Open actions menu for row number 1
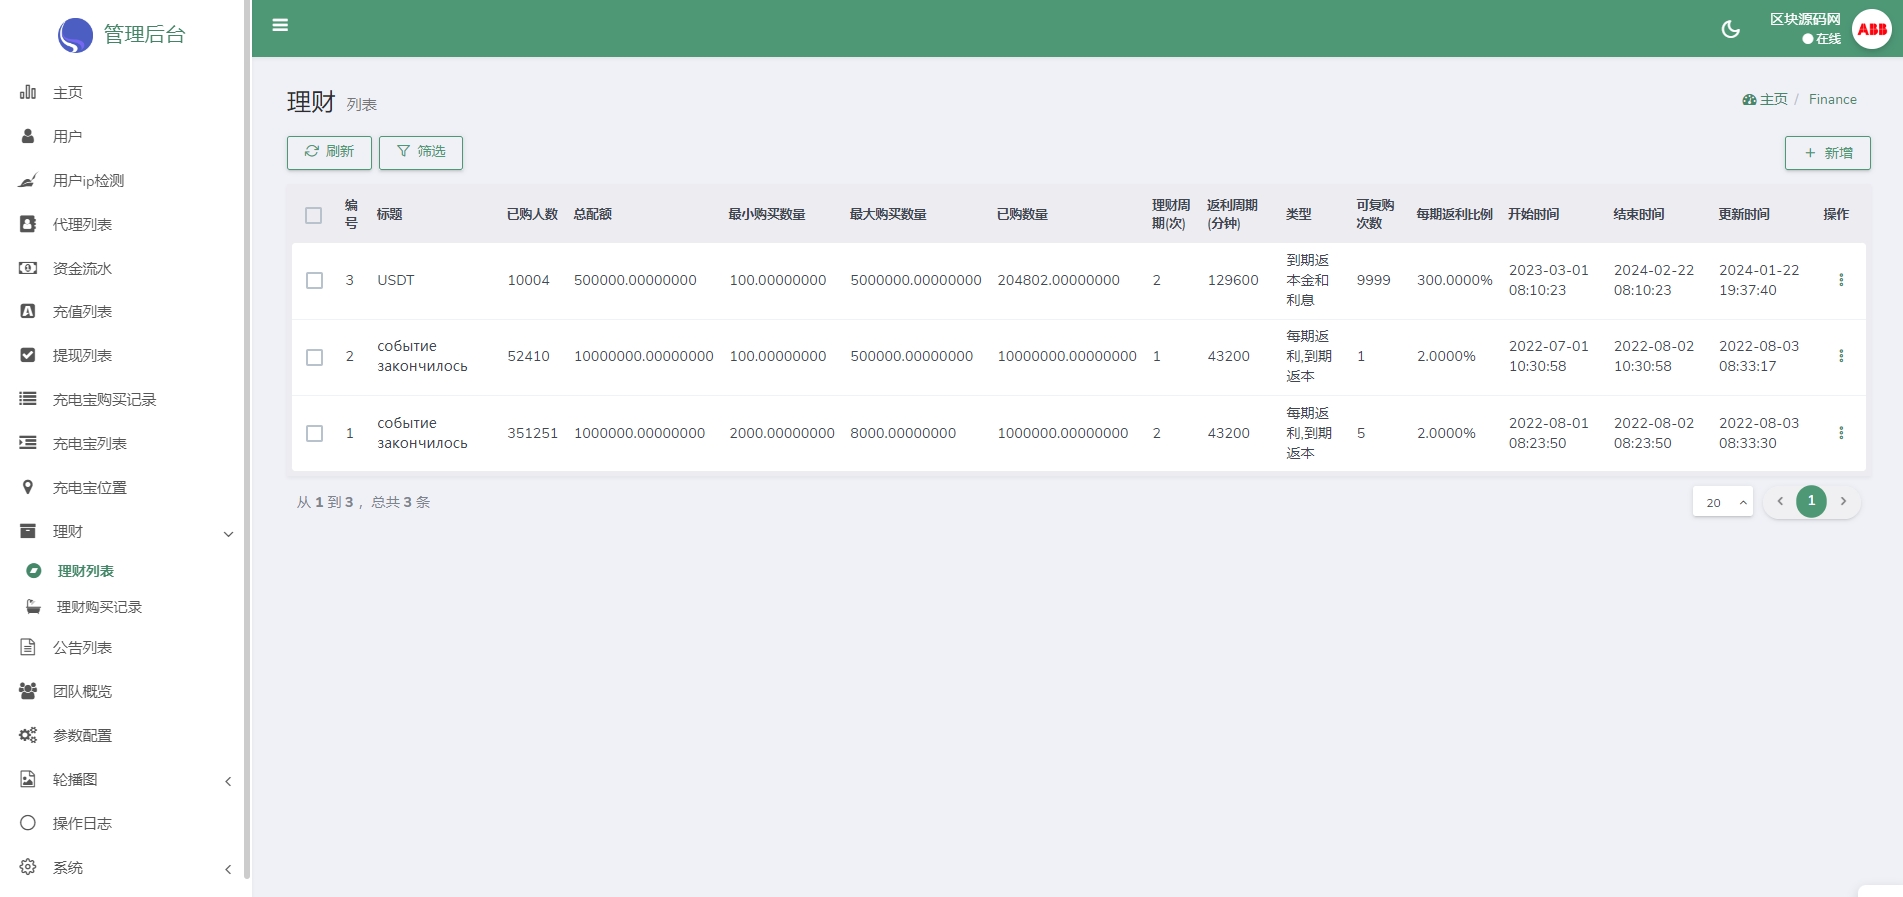The image size is (1903, 897). click(x=1840, y=433)
